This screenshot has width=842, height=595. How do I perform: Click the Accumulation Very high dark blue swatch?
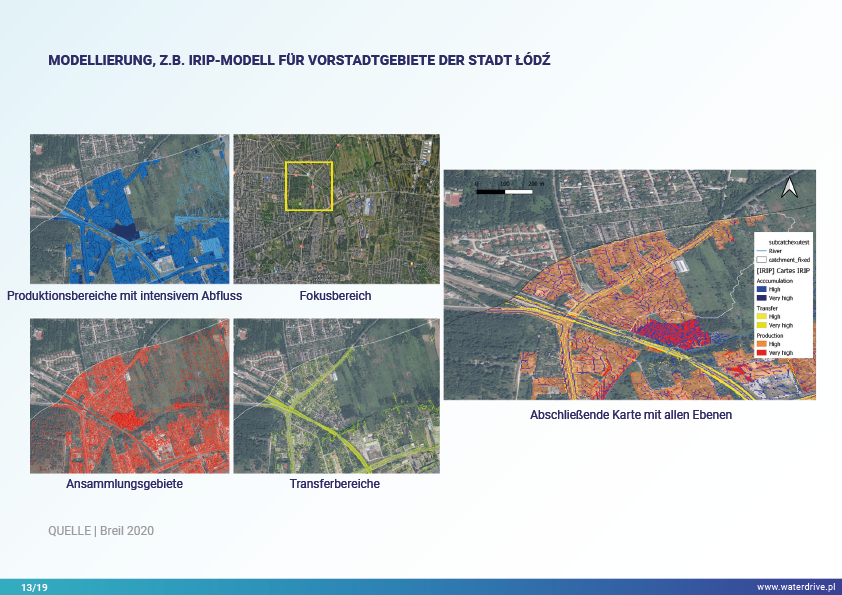(760, 298)
